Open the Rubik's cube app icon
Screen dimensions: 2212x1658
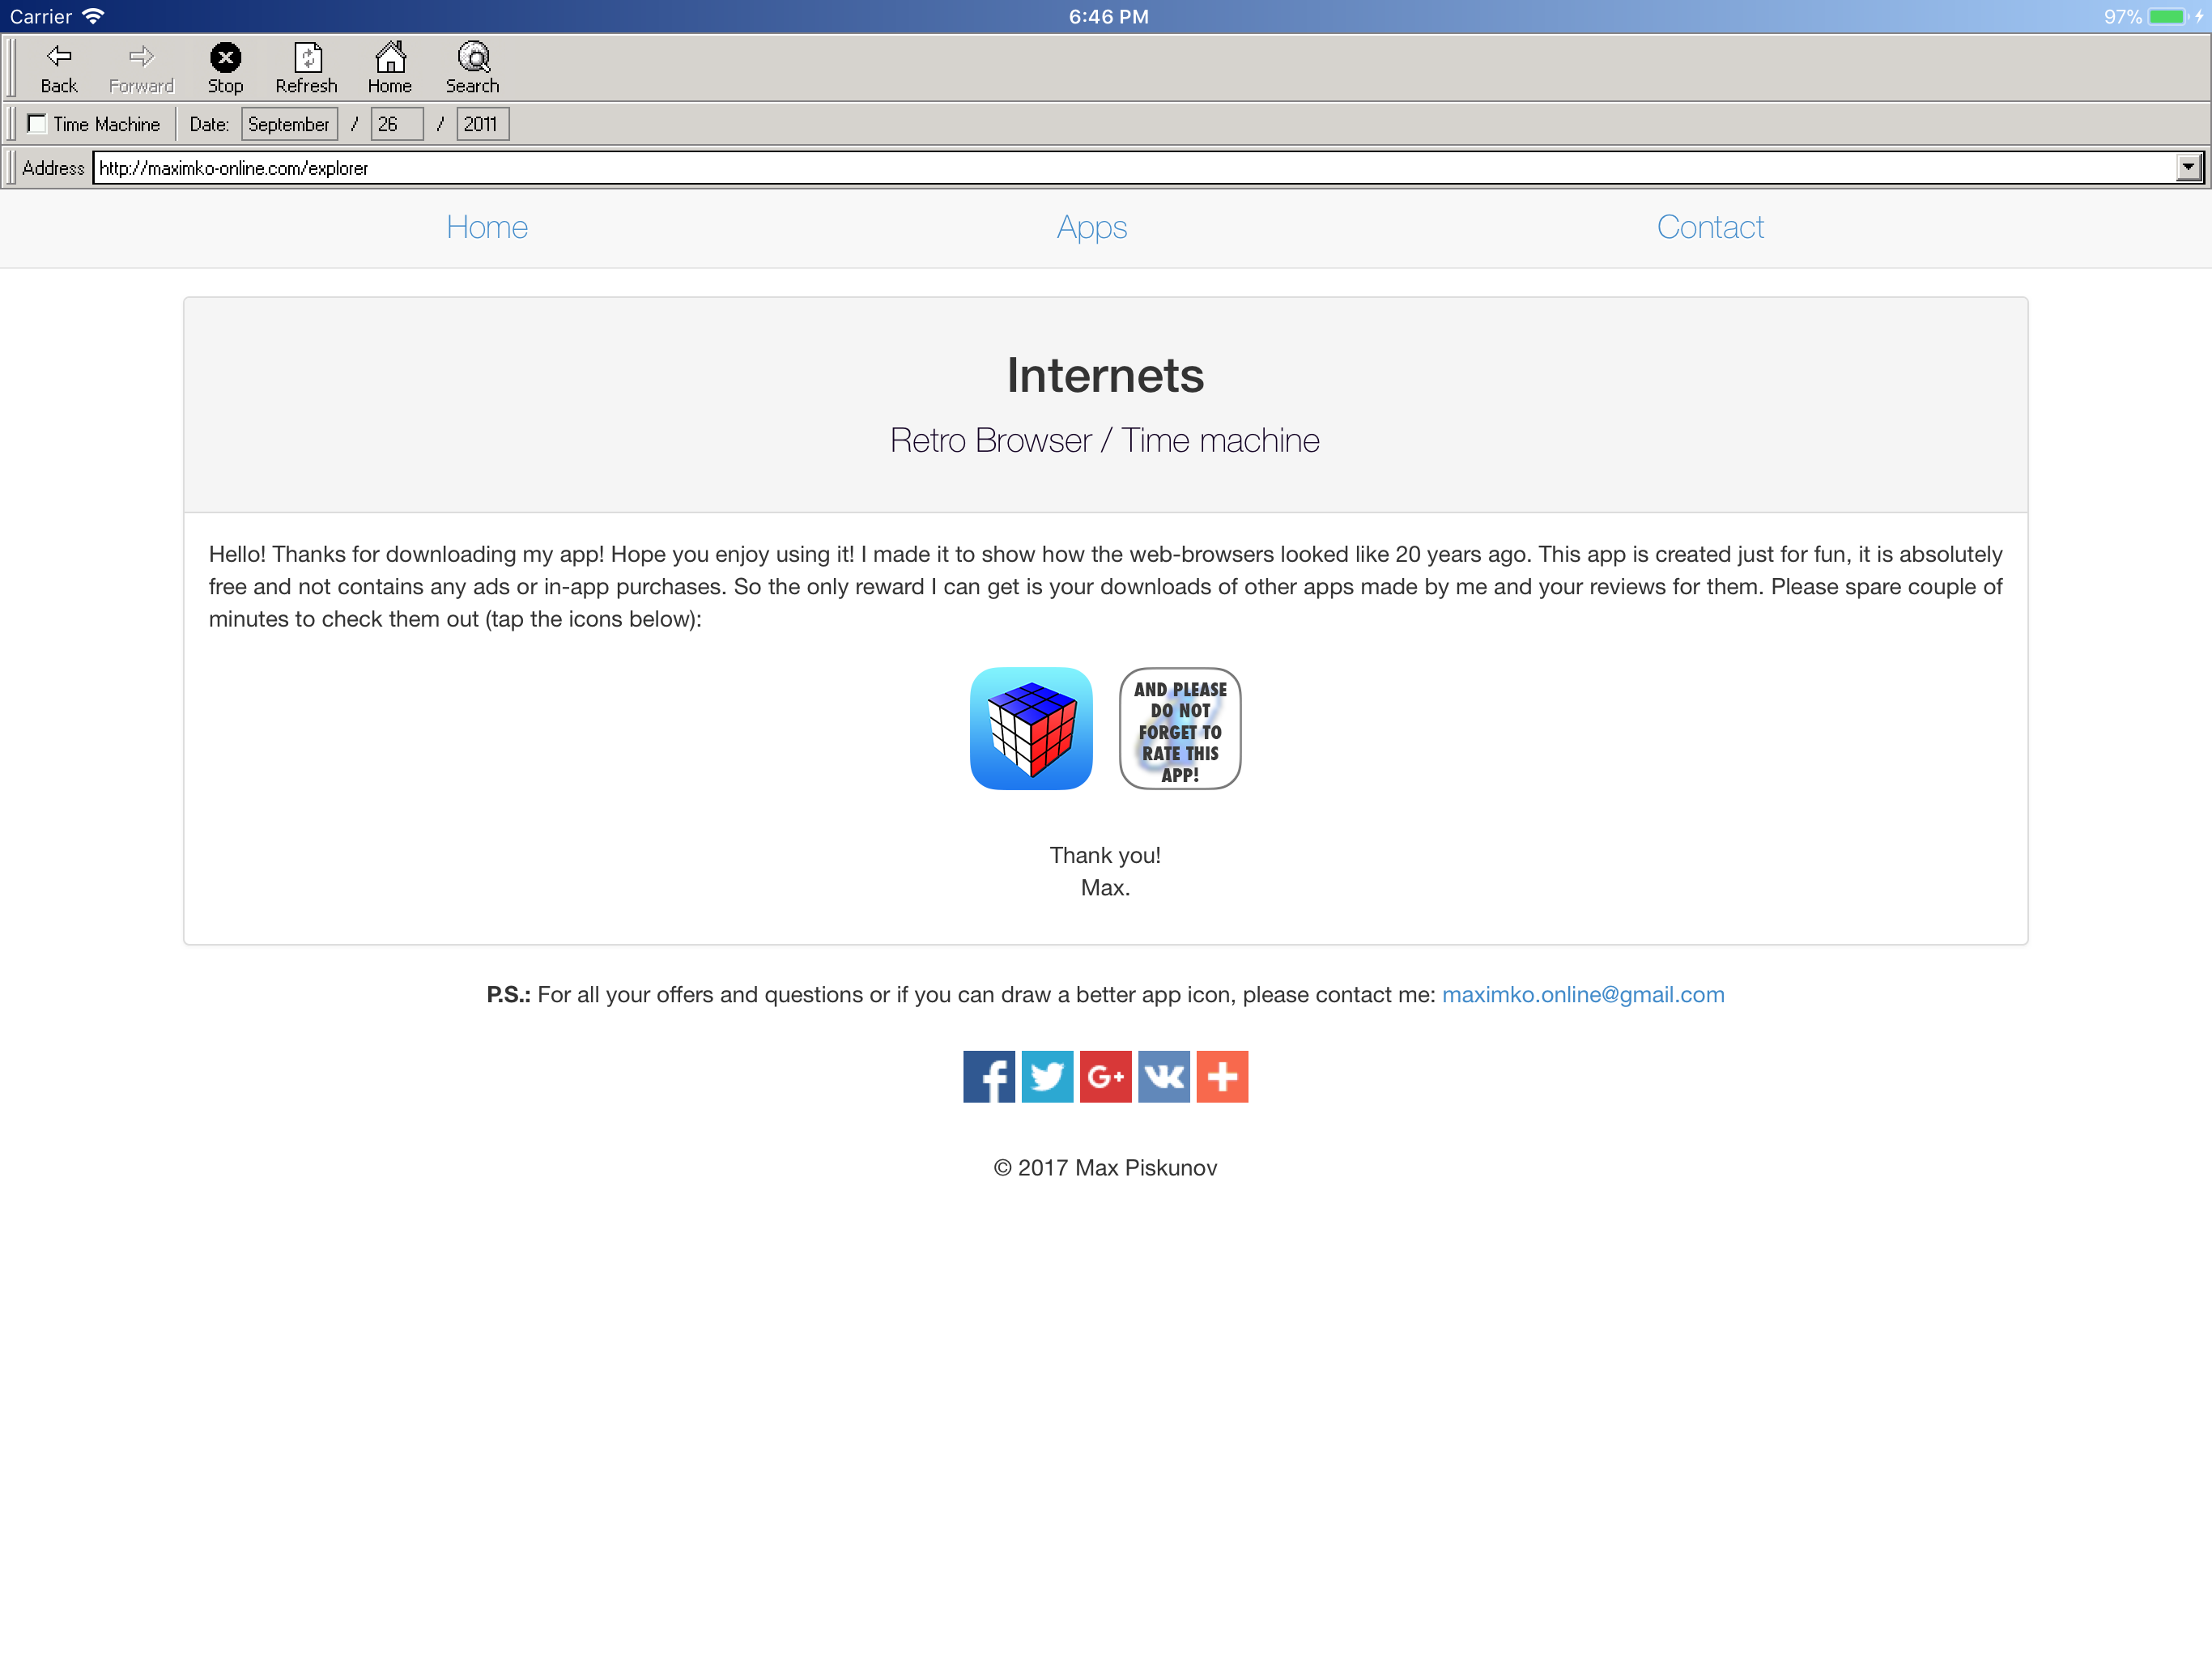point(1031,728)
